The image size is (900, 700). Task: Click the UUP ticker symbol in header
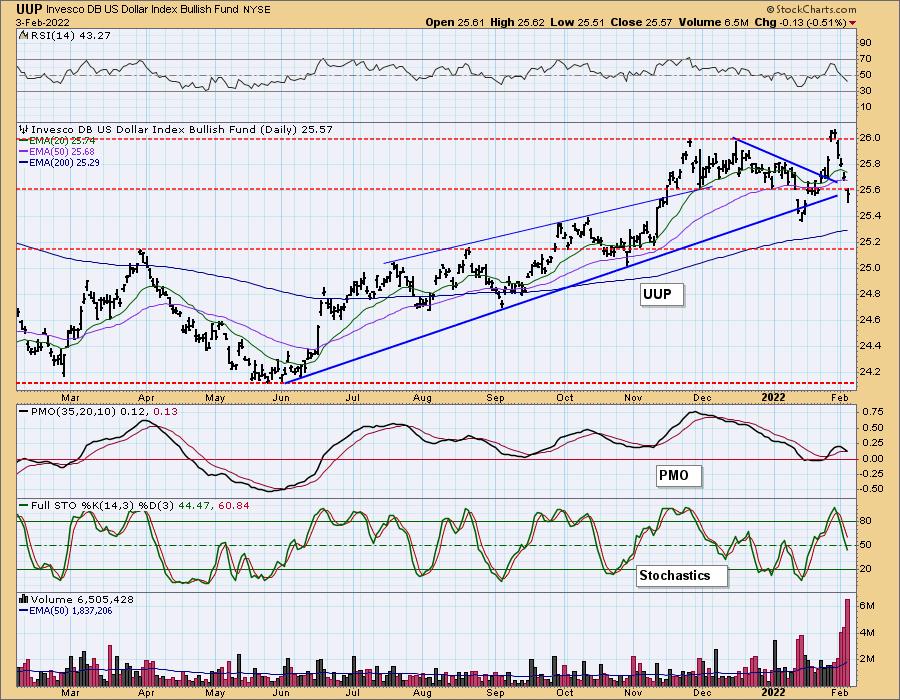click(29, 9)
